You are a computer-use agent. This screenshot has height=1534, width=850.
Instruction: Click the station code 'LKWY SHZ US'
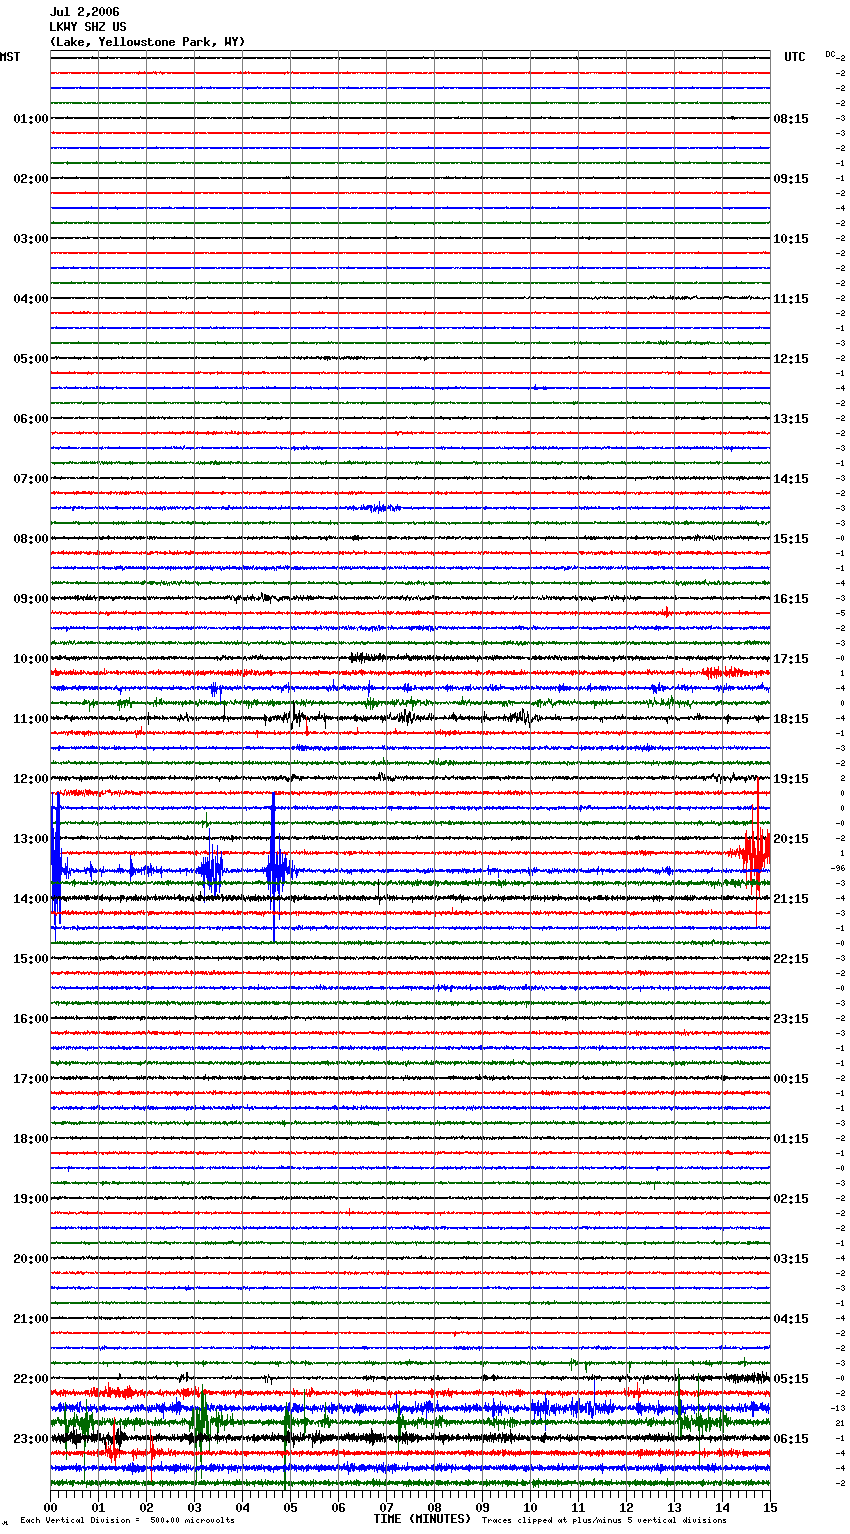point(88,27)
